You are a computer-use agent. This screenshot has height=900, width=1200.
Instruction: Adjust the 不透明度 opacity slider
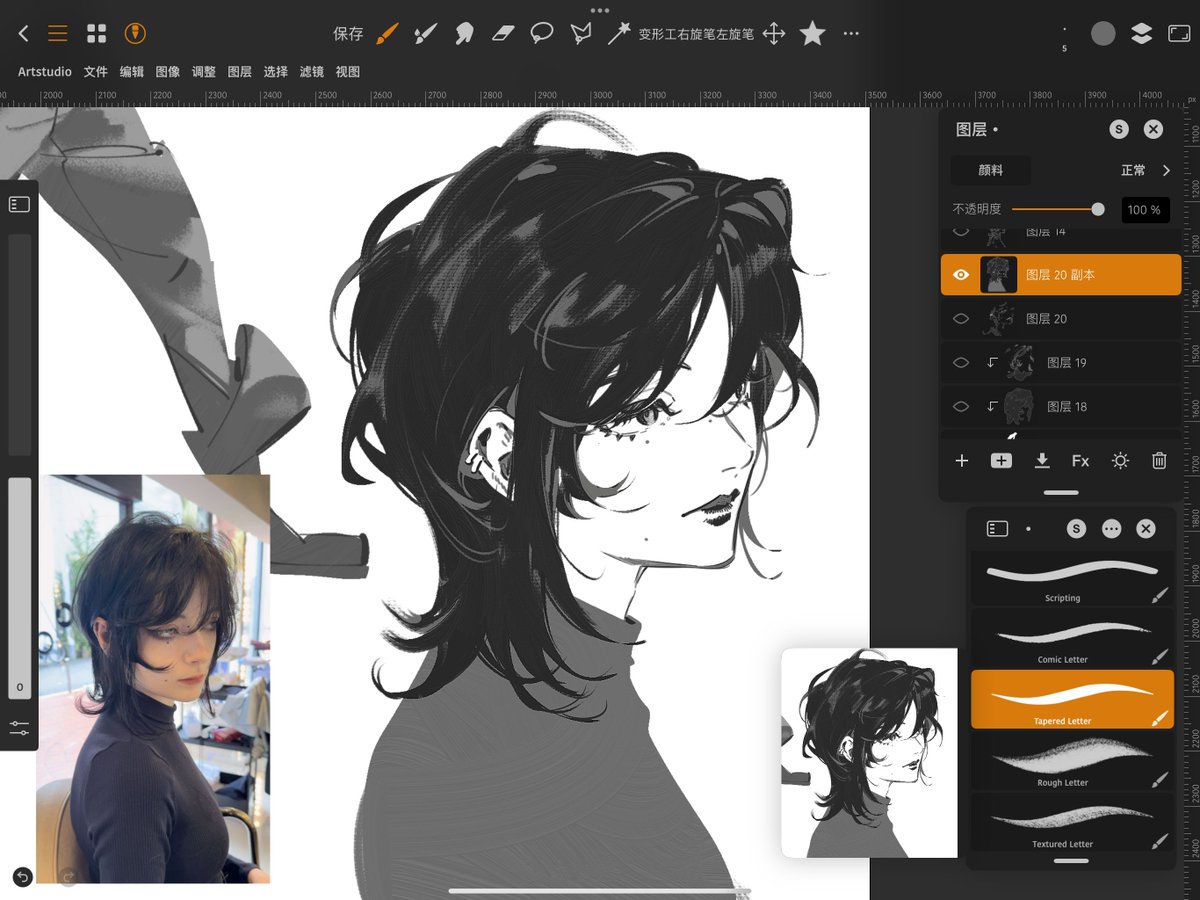pos(1058,210)
